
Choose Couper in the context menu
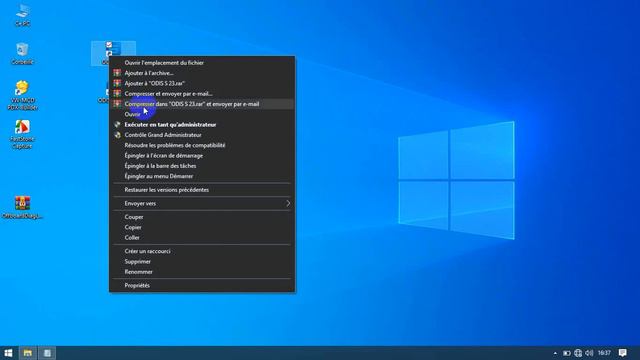coord(202,217)
